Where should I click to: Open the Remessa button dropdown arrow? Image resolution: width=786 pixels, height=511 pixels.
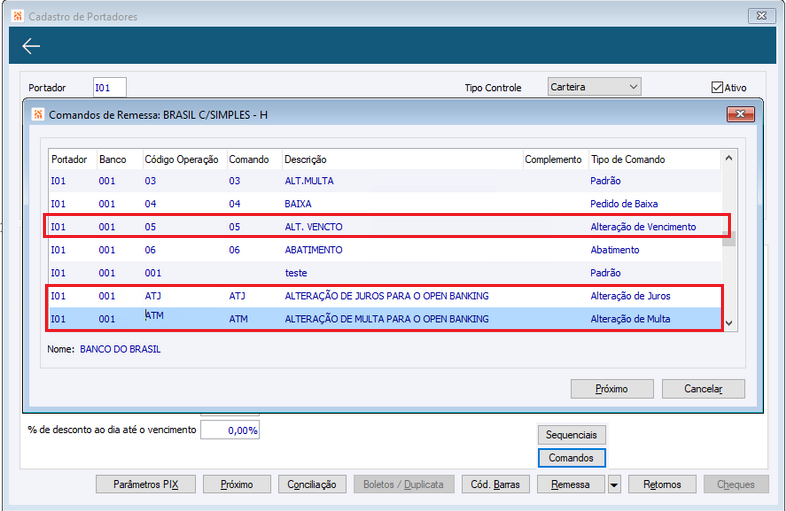(x=614, y=484)
